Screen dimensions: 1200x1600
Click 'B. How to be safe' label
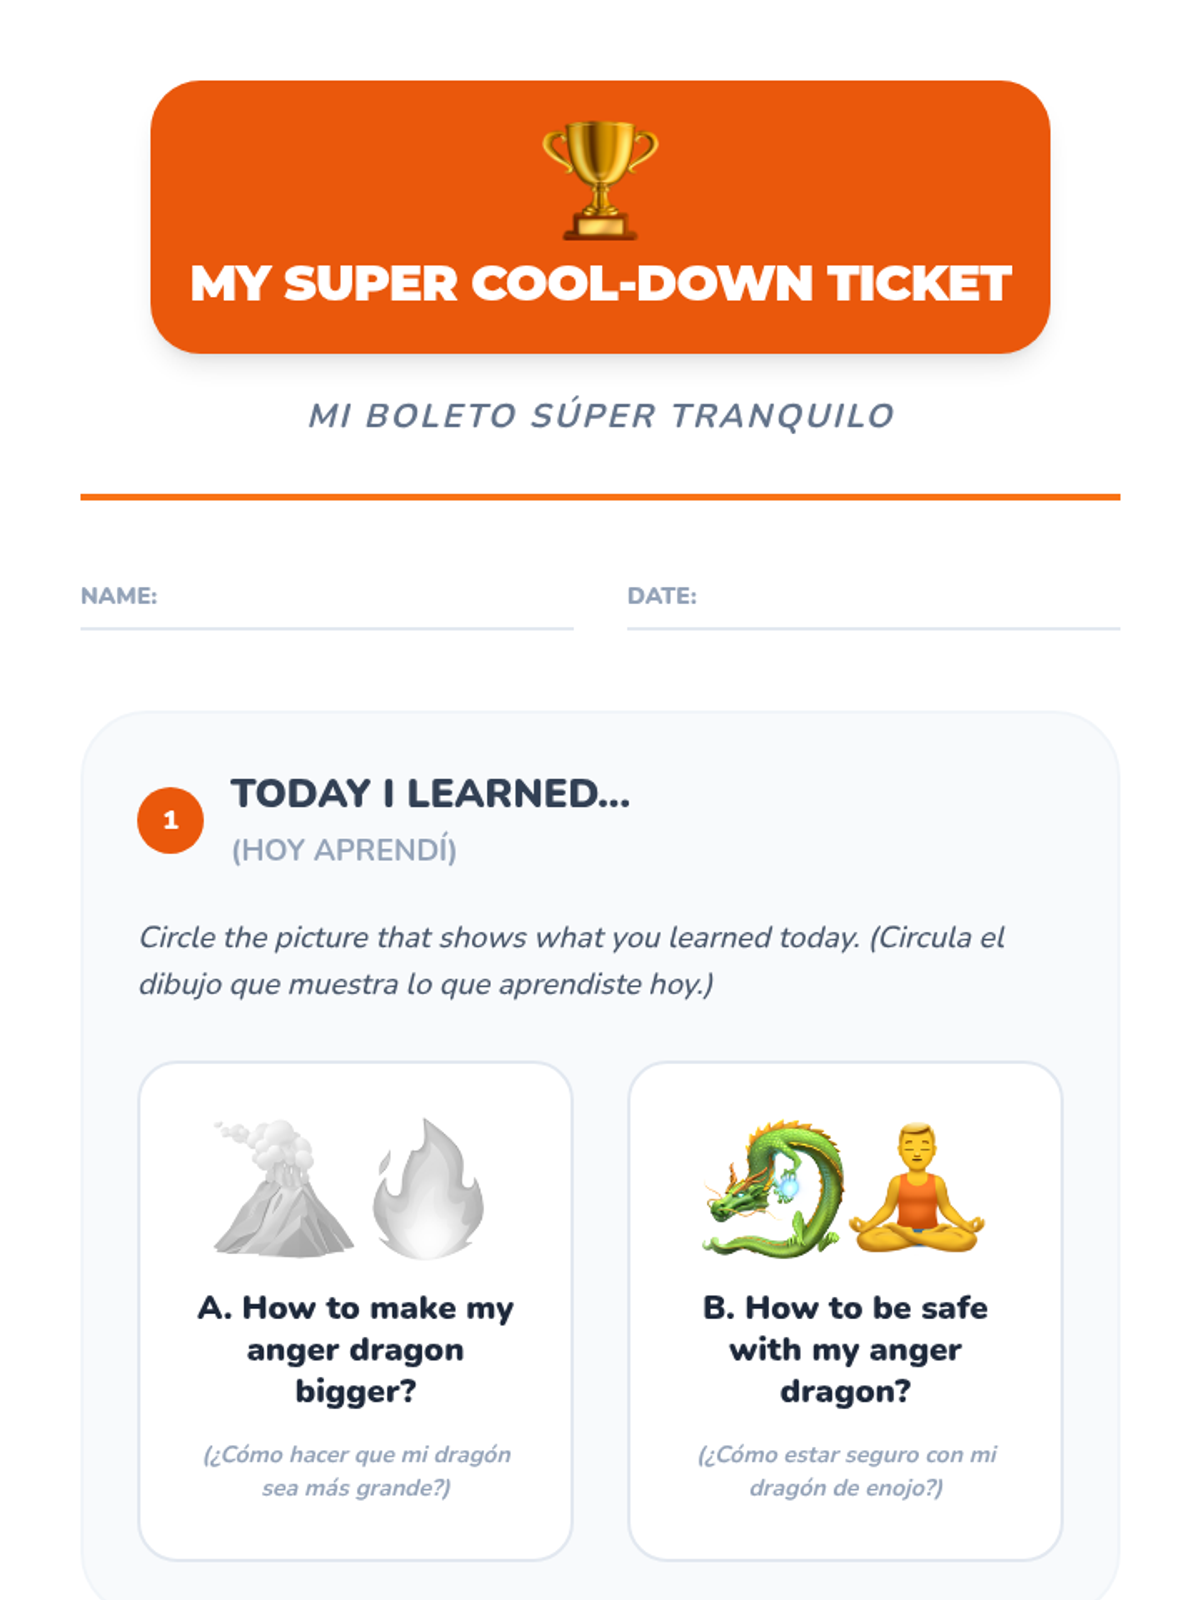click(845, 1308)
